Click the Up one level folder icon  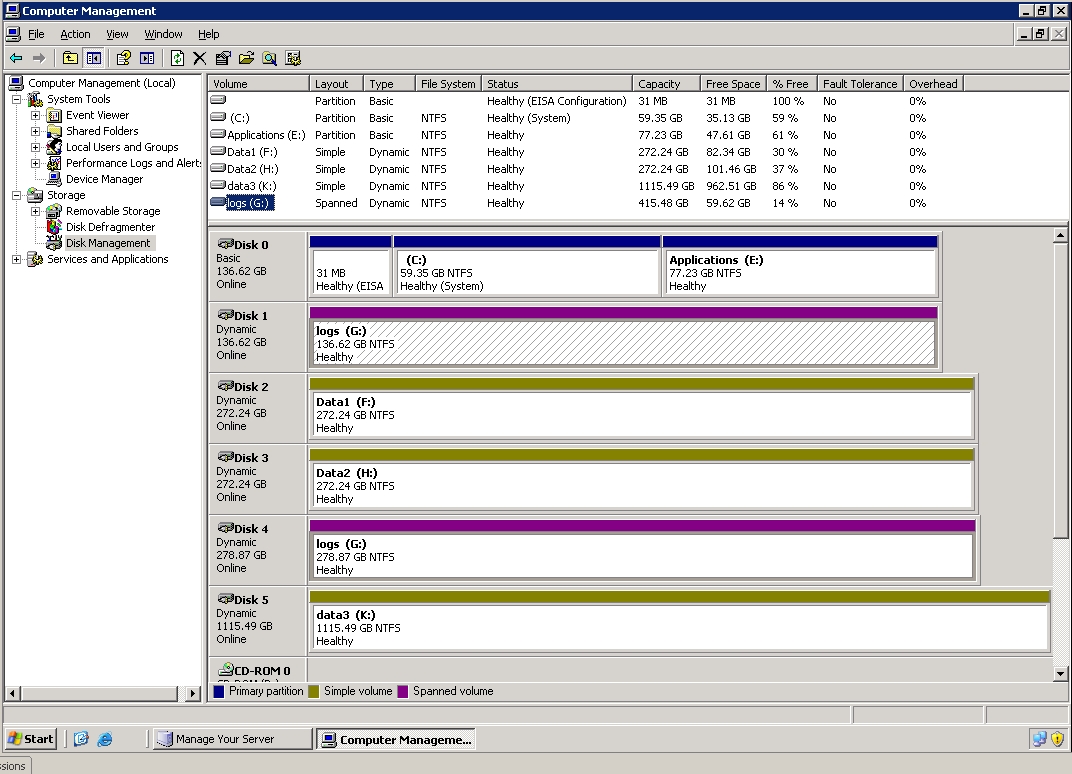click(x=70, y=59)
